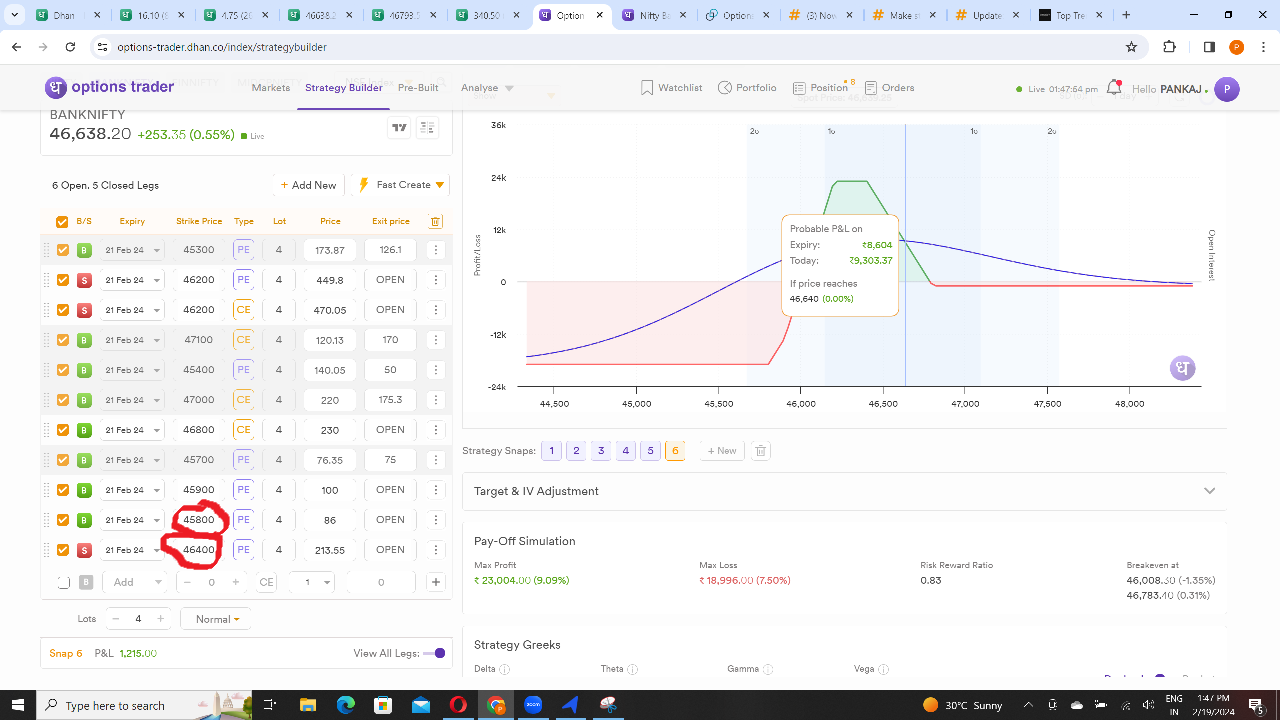Screen dimensions: 1284x725
Task: Click the delete all legs trash icon
Action: pos(435,222)
